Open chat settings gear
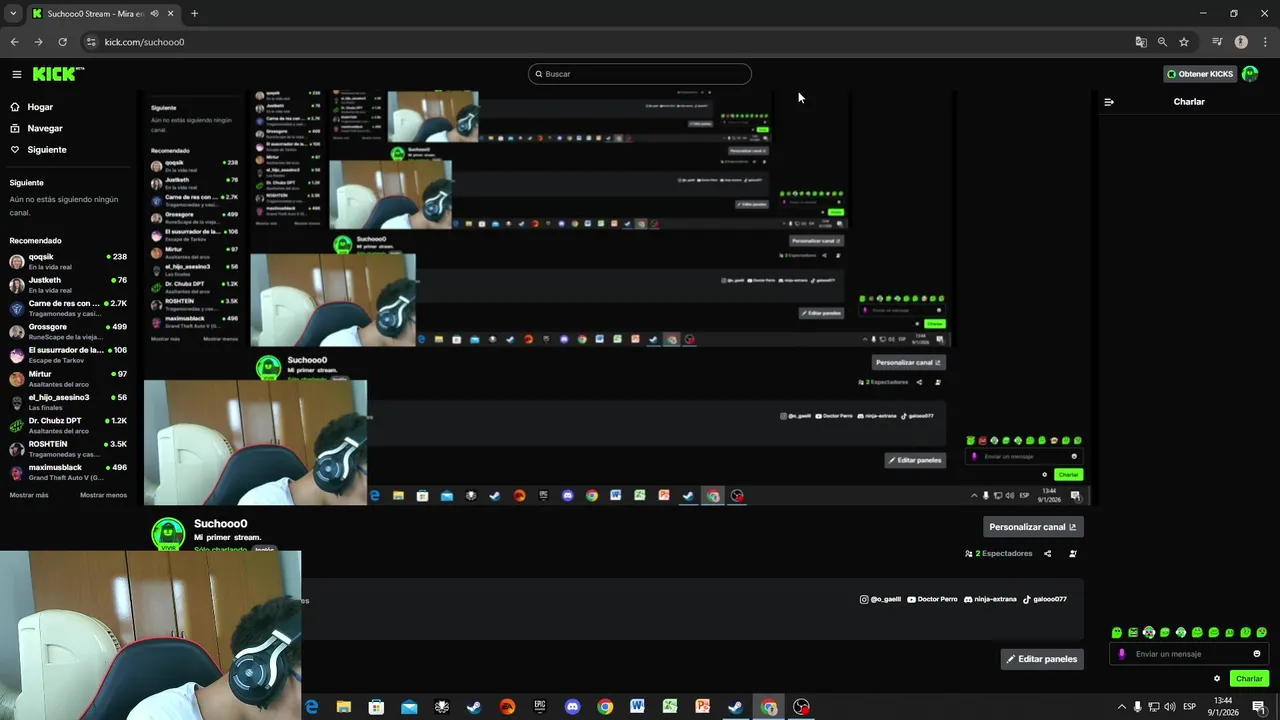 (x=1217, y=678)
